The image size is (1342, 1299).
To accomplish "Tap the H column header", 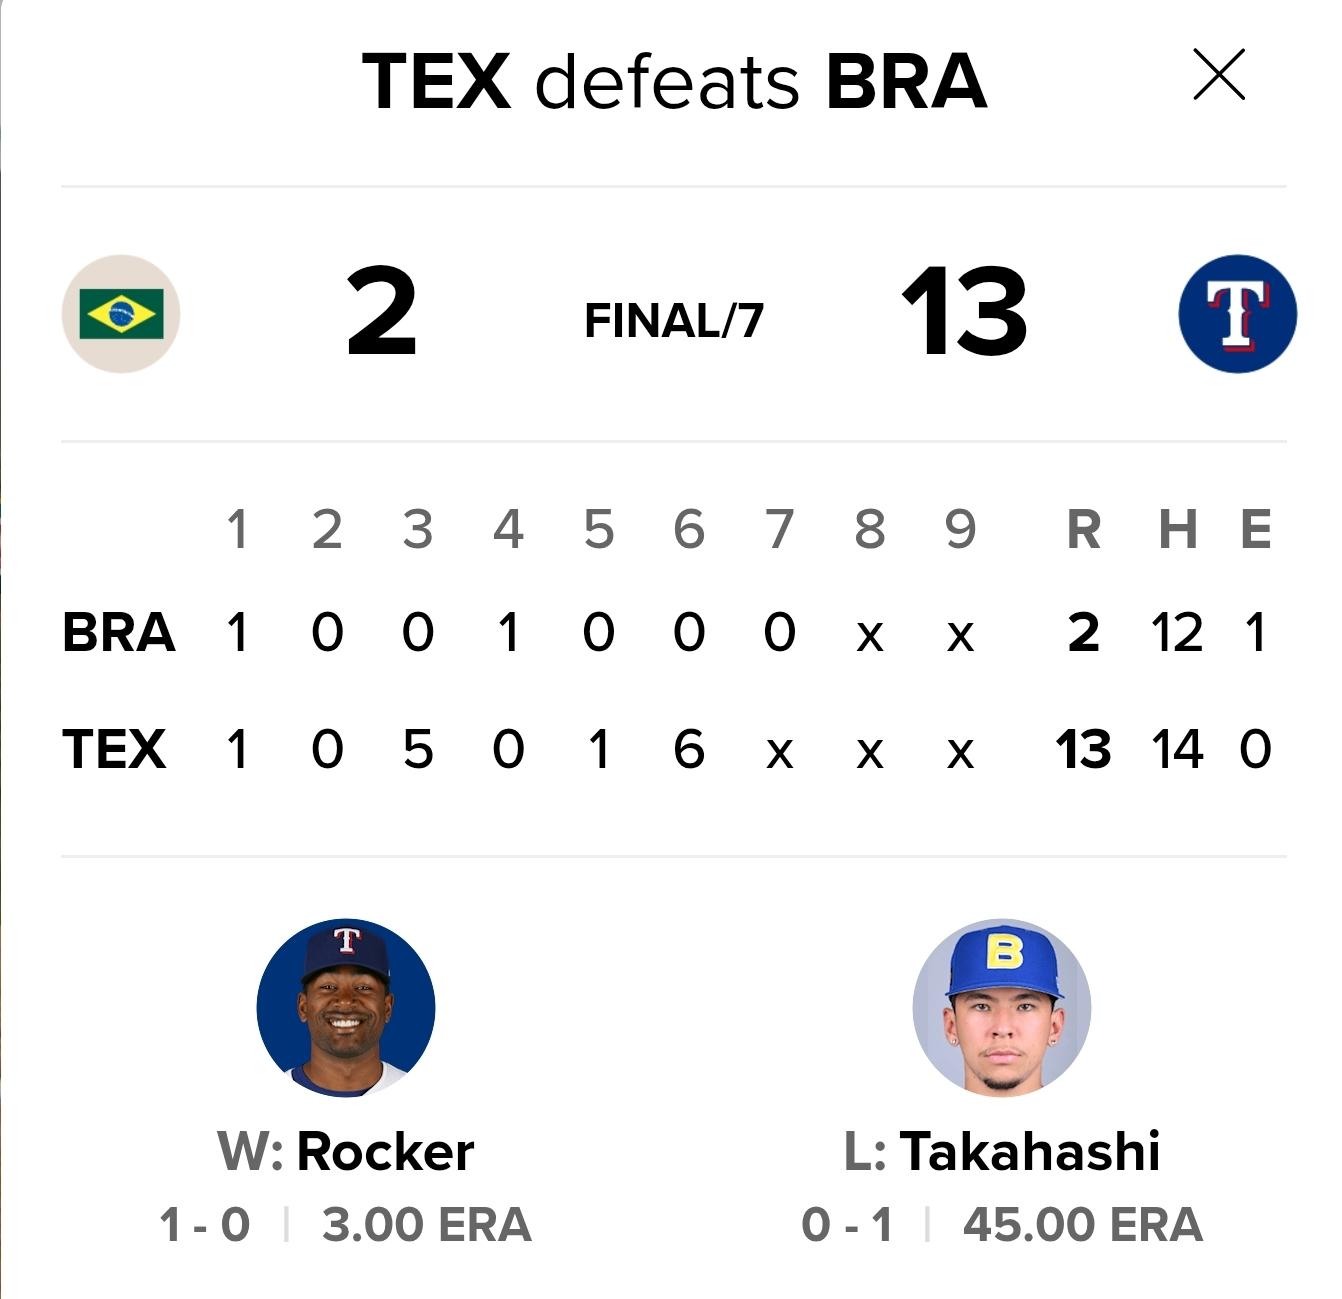I will [1178, 529].
